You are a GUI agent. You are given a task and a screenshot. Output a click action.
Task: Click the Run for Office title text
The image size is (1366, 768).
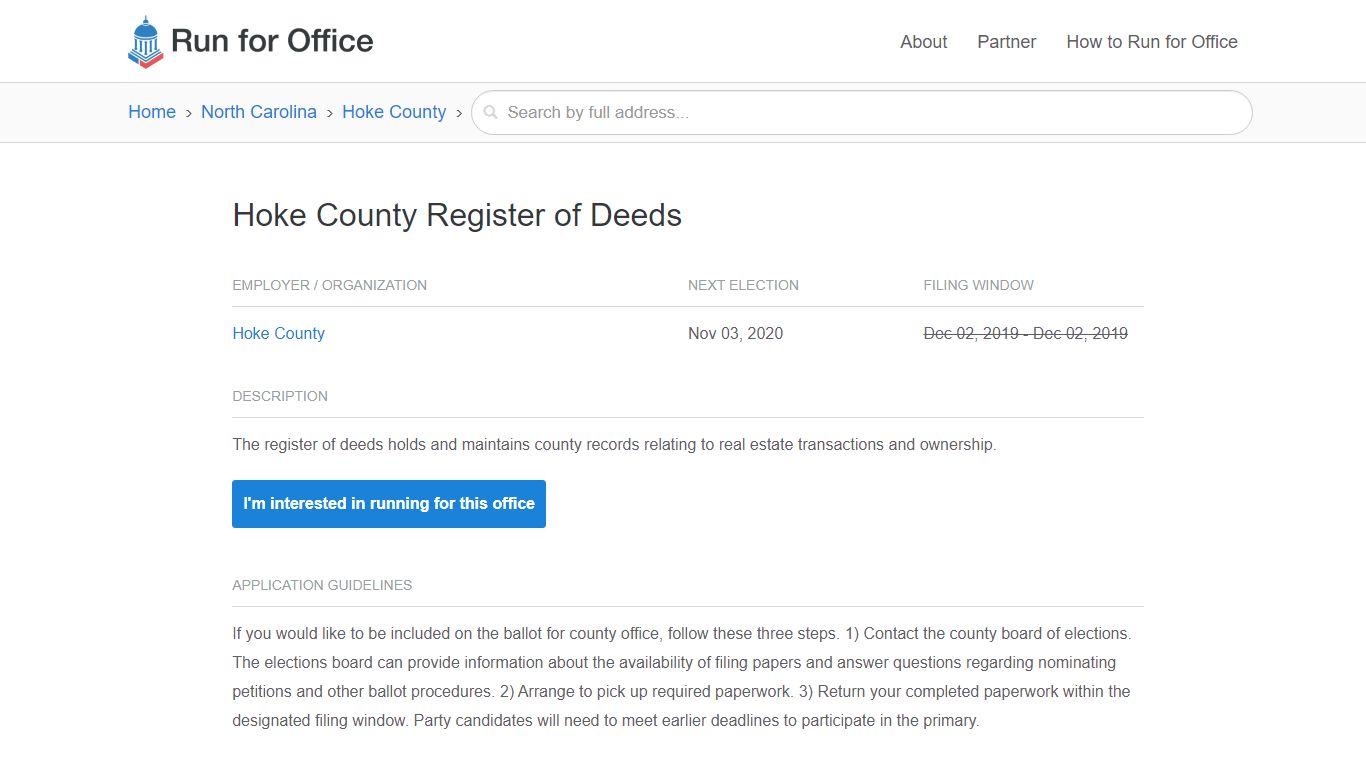click(x=272, y=41)
